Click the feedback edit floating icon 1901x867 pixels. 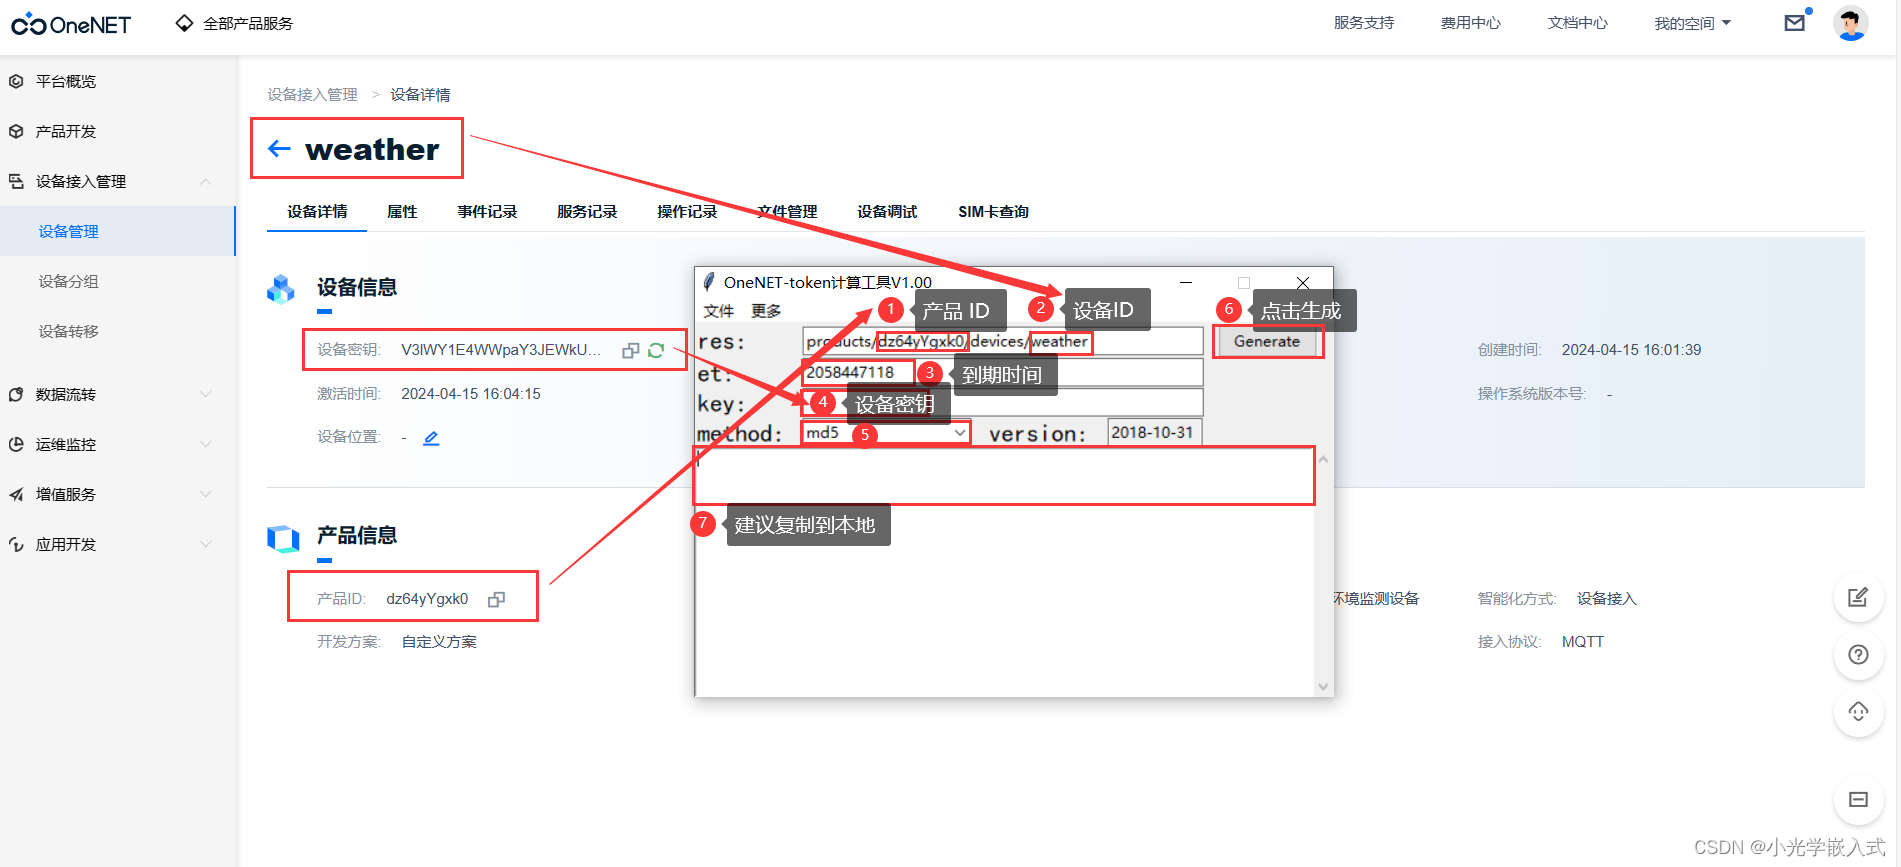1858,597
